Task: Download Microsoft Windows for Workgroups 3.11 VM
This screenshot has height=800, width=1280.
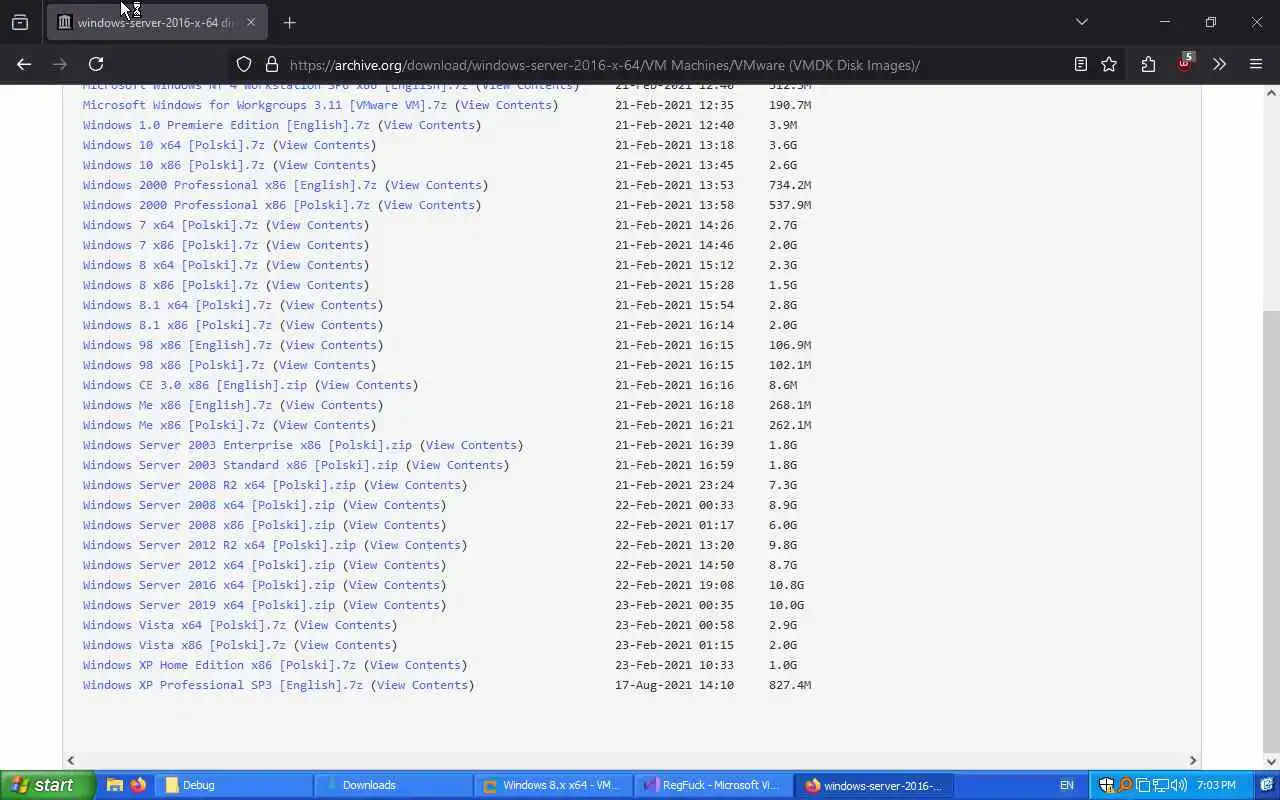Action: tap(265, 105)
